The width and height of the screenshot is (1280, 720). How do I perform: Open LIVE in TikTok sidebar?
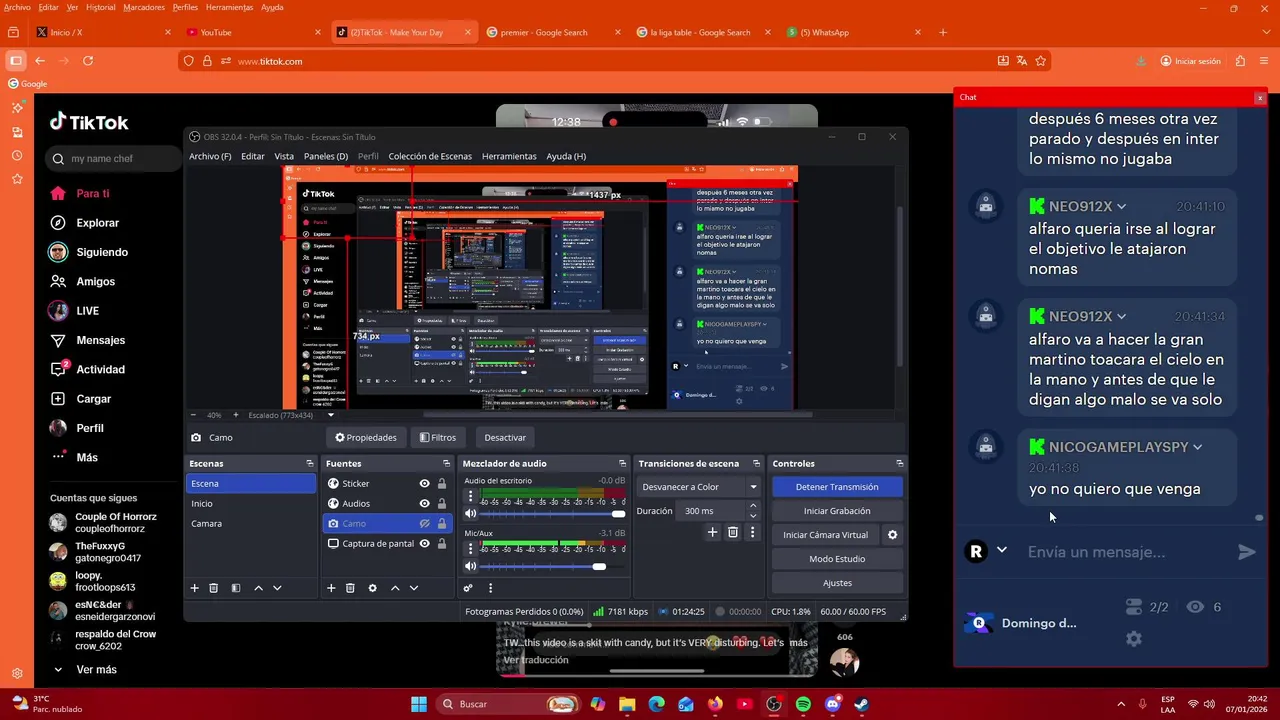click(x=87, y=311)
